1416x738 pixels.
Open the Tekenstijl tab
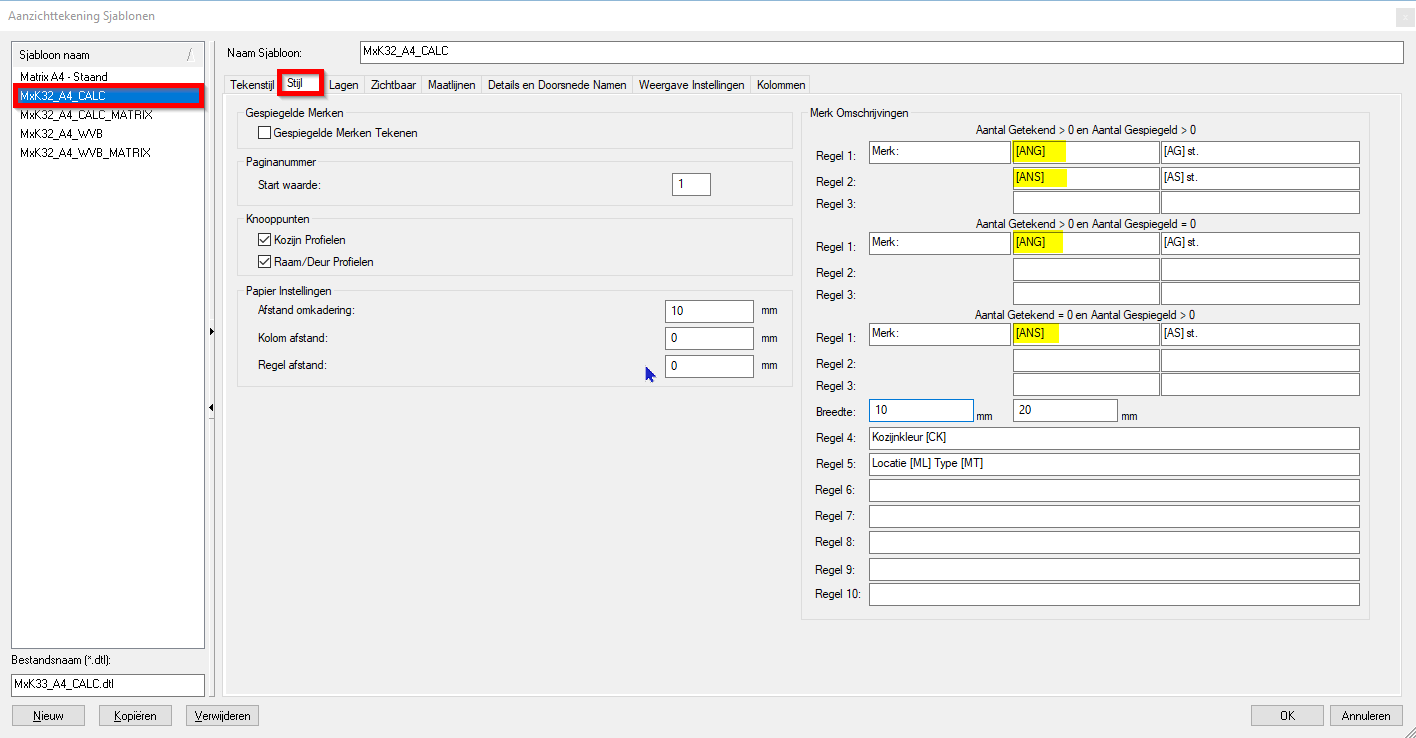tap(252, 85)
